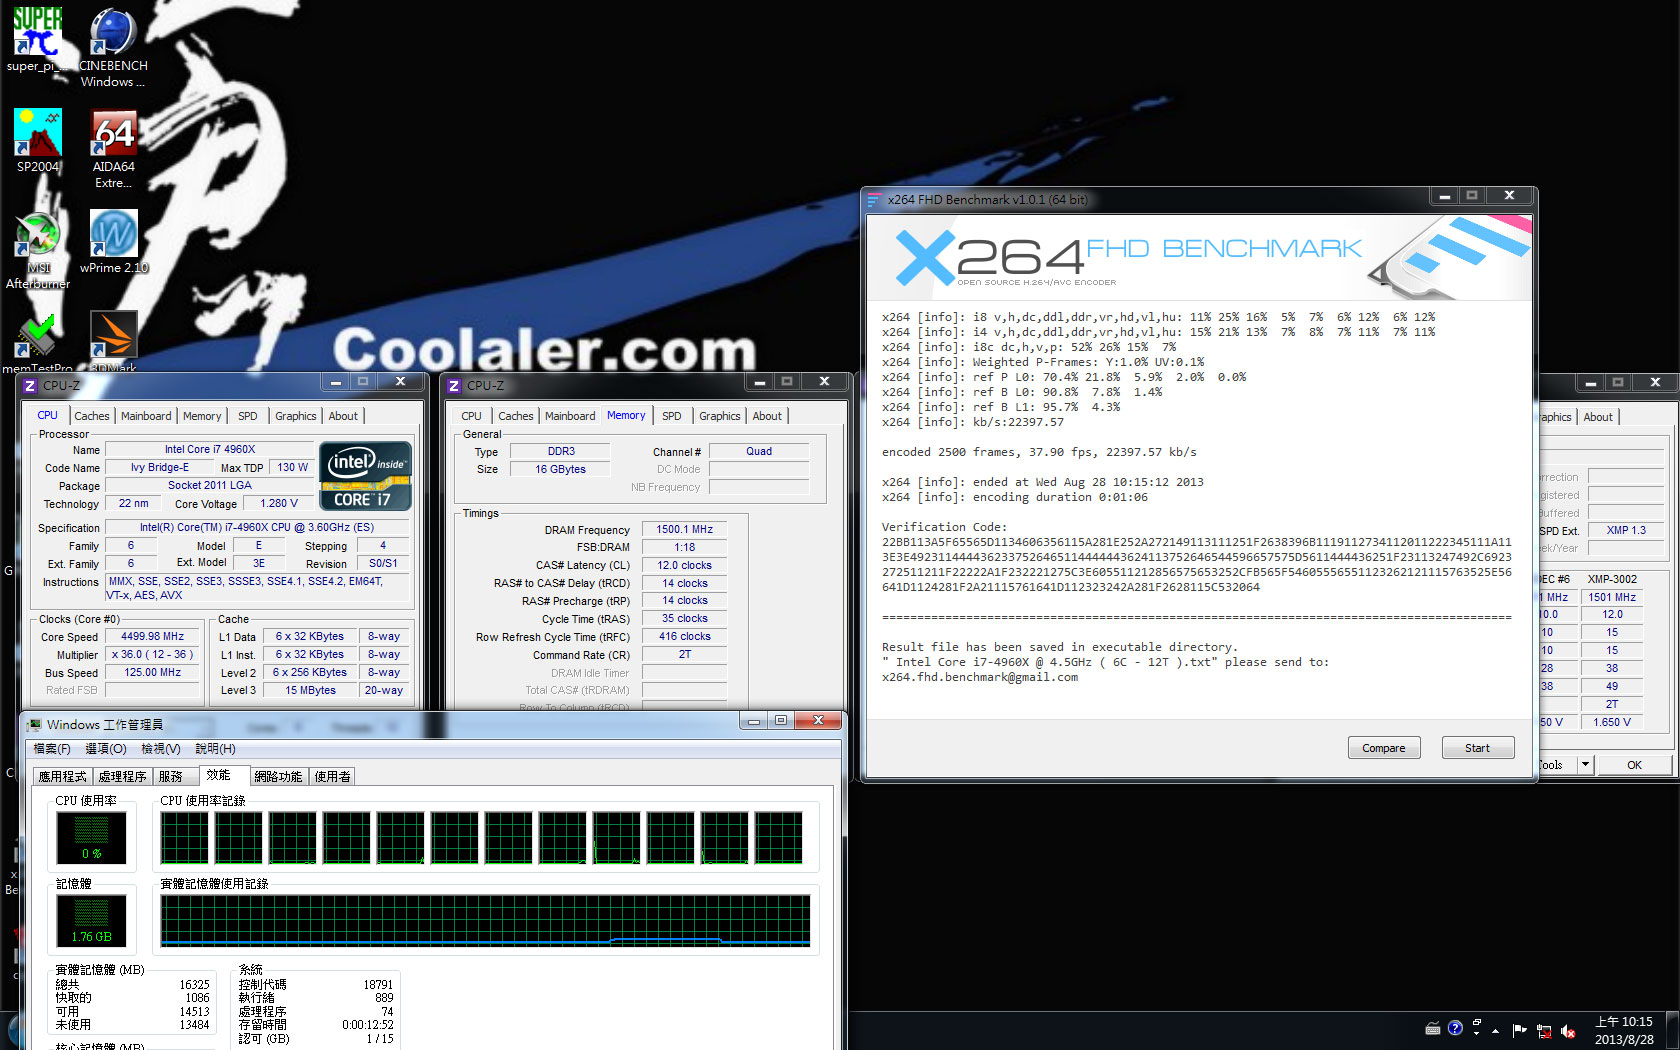Click the memory Size value 16 GBytes
The image size is (1680, 1050).
[x=560, y=470]
